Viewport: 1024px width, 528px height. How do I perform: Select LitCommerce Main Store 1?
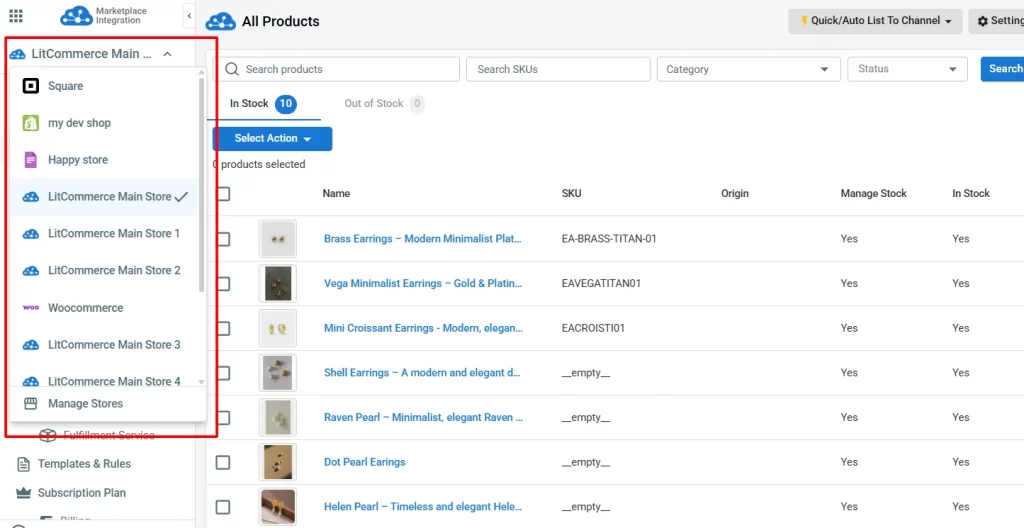(x=103, y=234)
